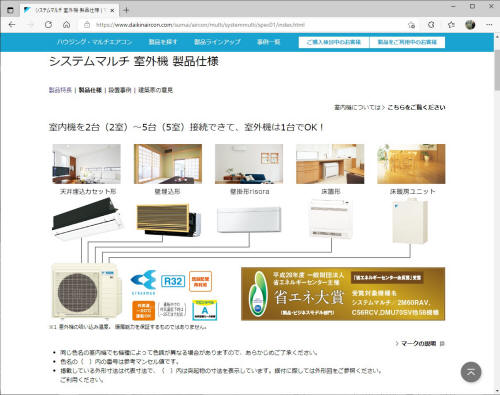The width and height of the screenshot is (500, 395).
Task: Click the browser address bar URL
Action: [200, 25]
